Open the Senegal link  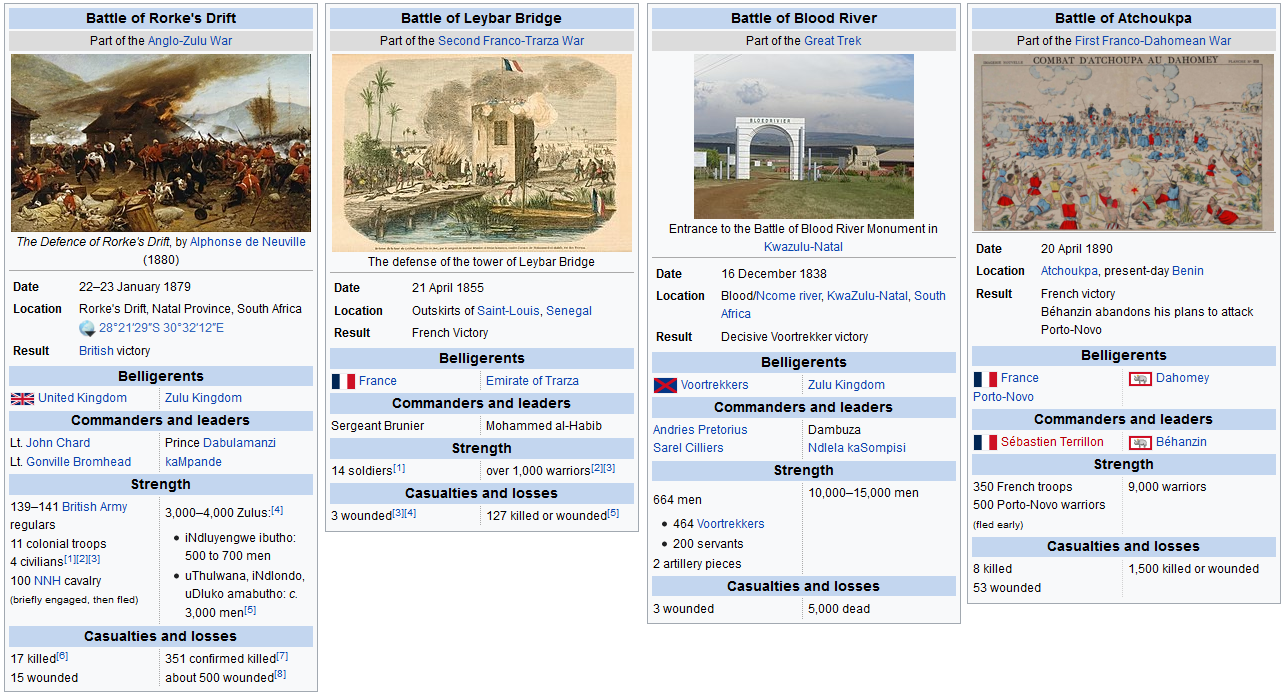pyautogui.click(x=569, y=311)
